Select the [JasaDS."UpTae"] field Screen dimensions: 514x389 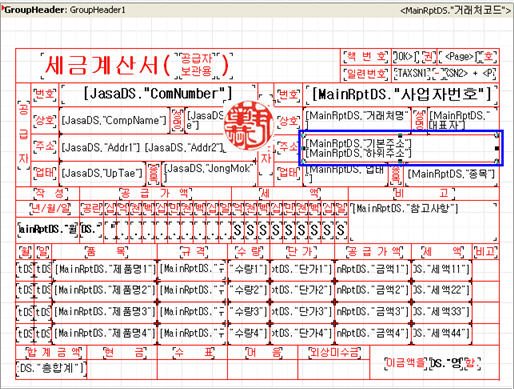[103, 174]
